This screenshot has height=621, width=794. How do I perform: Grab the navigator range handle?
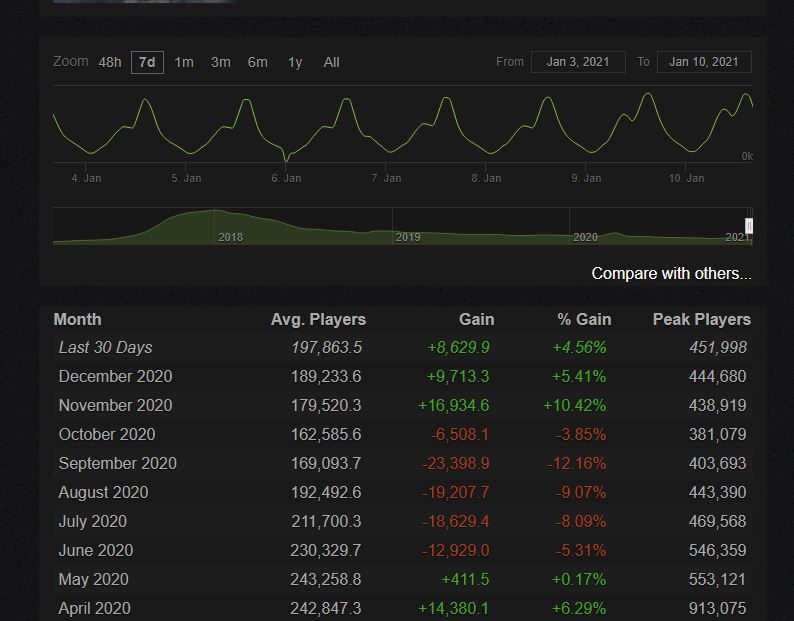coord(749,226)
